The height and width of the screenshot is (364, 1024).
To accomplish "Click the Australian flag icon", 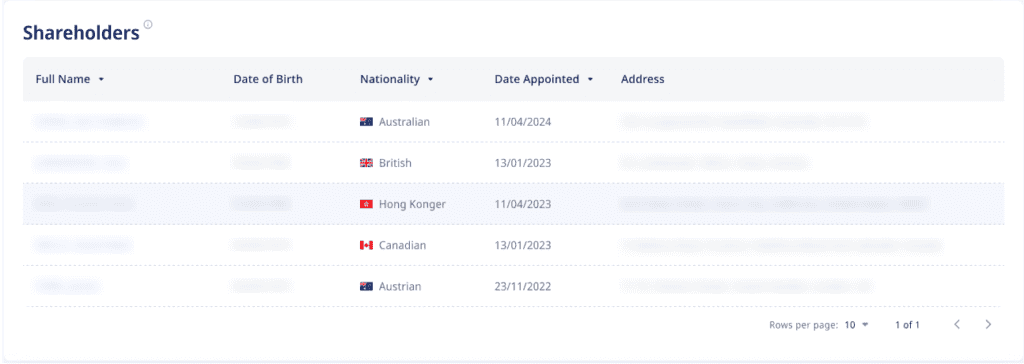I will click(x=366, y=122).
